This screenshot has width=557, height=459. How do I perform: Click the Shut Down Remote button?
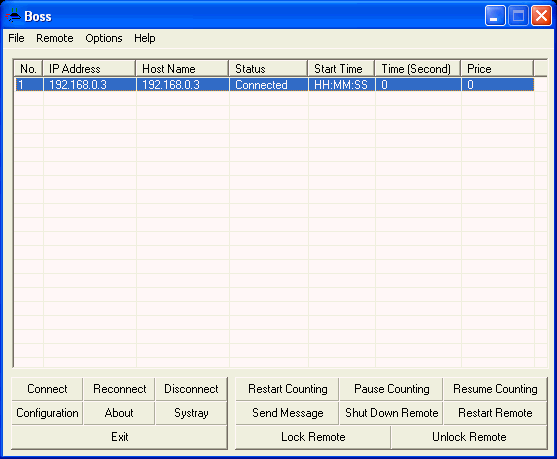click(x=391, y=413)
